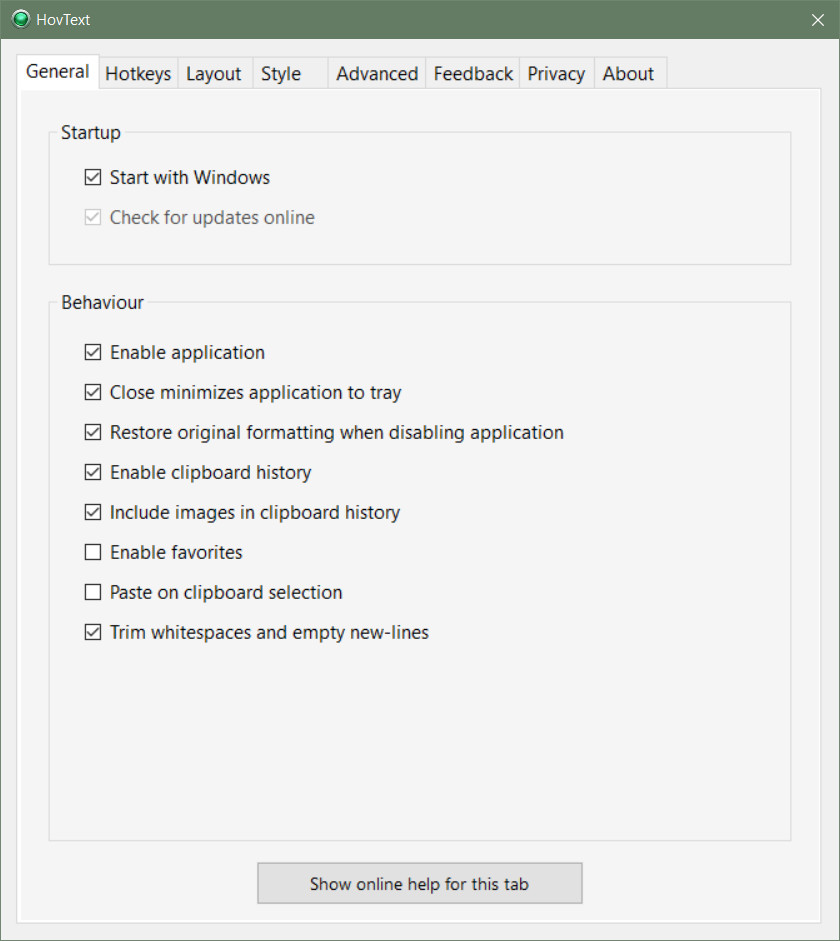Viewport: 840px width, 941px height.
Task: Disable the Enable application checkbox
Action: pyautogui.click(x=93, y=352)
